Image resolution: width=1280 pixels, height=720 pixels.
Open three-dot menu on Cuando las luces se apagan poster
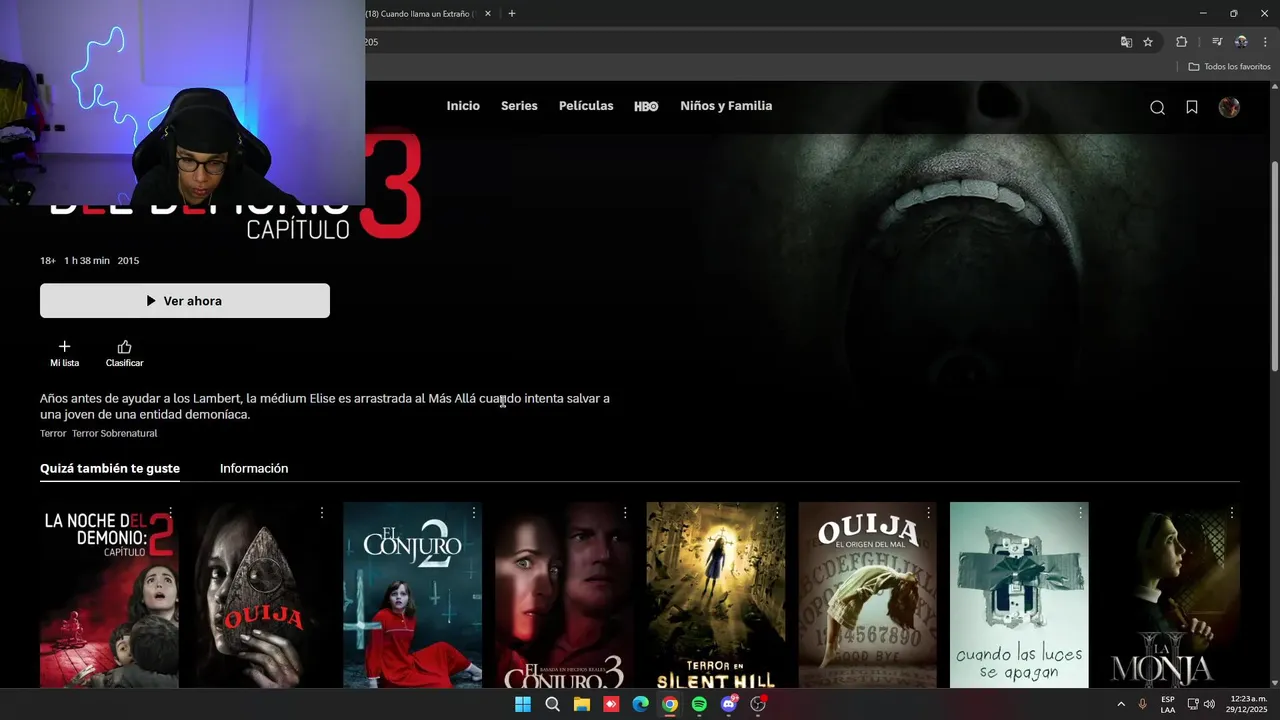[1080, 512]
